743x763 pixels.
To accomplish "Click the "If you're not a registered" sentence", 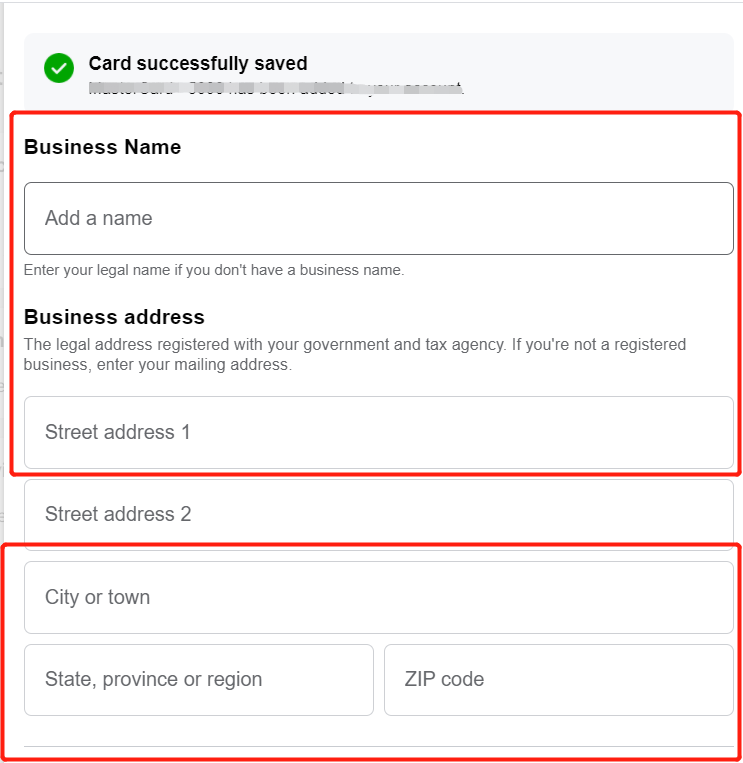I will (x=598, y=344).
